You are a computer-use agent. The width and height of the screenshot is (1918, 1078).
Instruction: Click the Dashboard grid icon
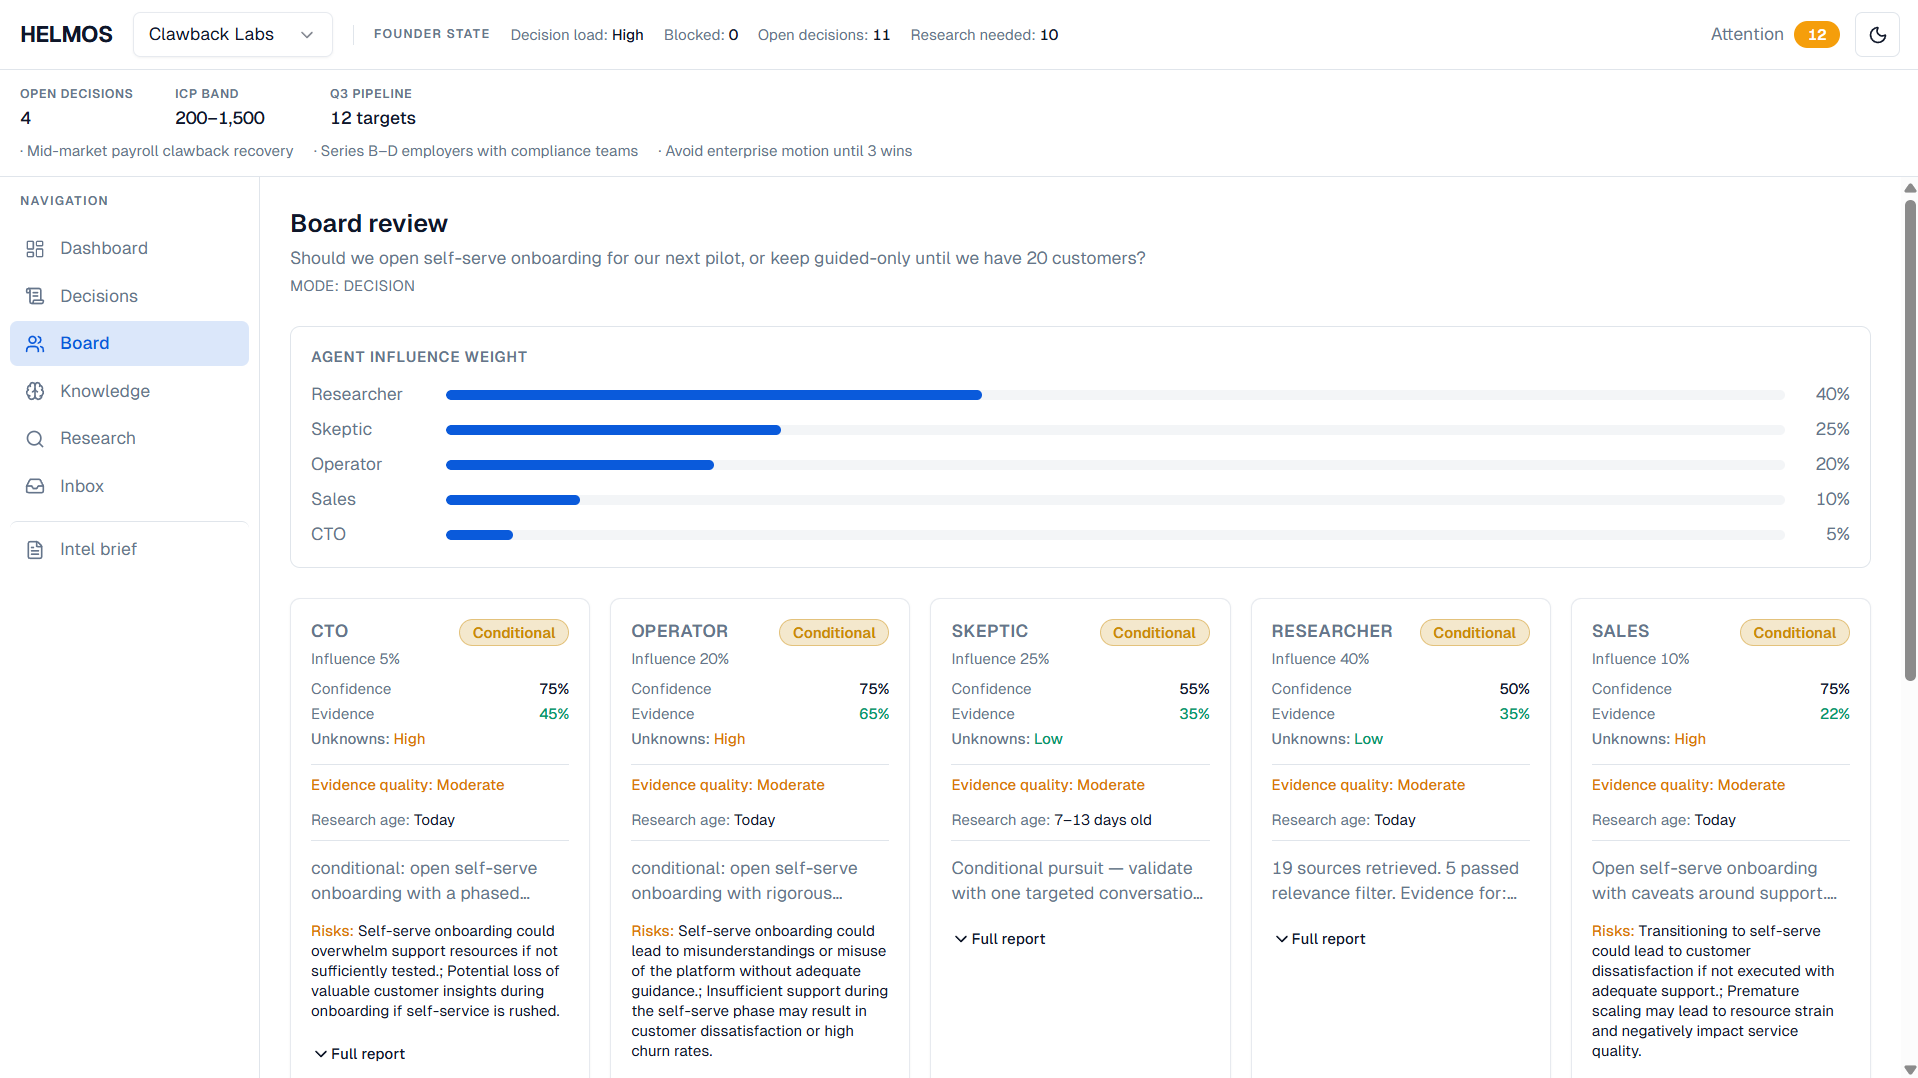pos(35,249)
